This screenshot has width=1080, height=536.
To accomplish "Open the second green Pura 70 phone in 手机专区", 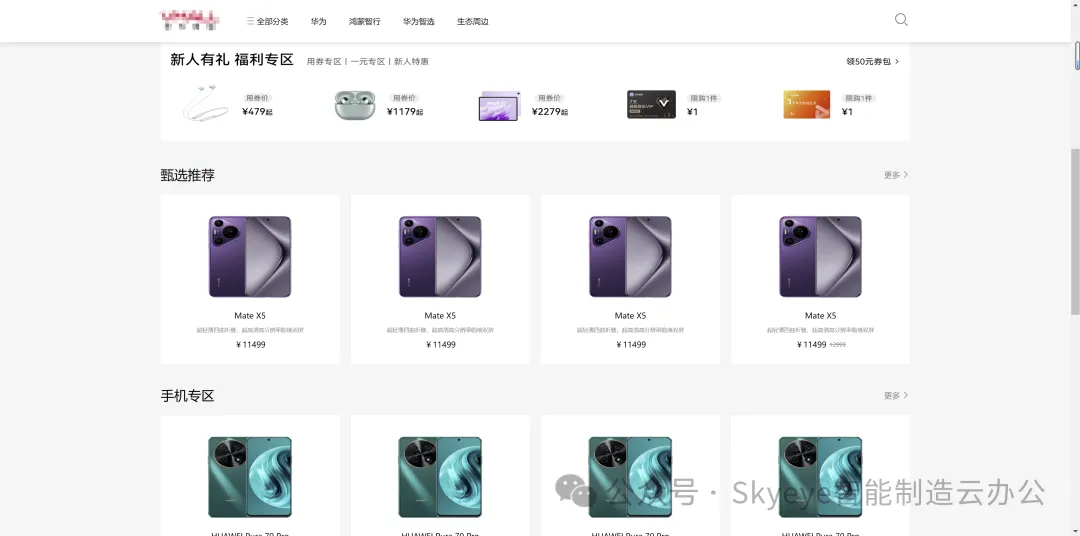I will pyautogui.click(x=440, y=475).
